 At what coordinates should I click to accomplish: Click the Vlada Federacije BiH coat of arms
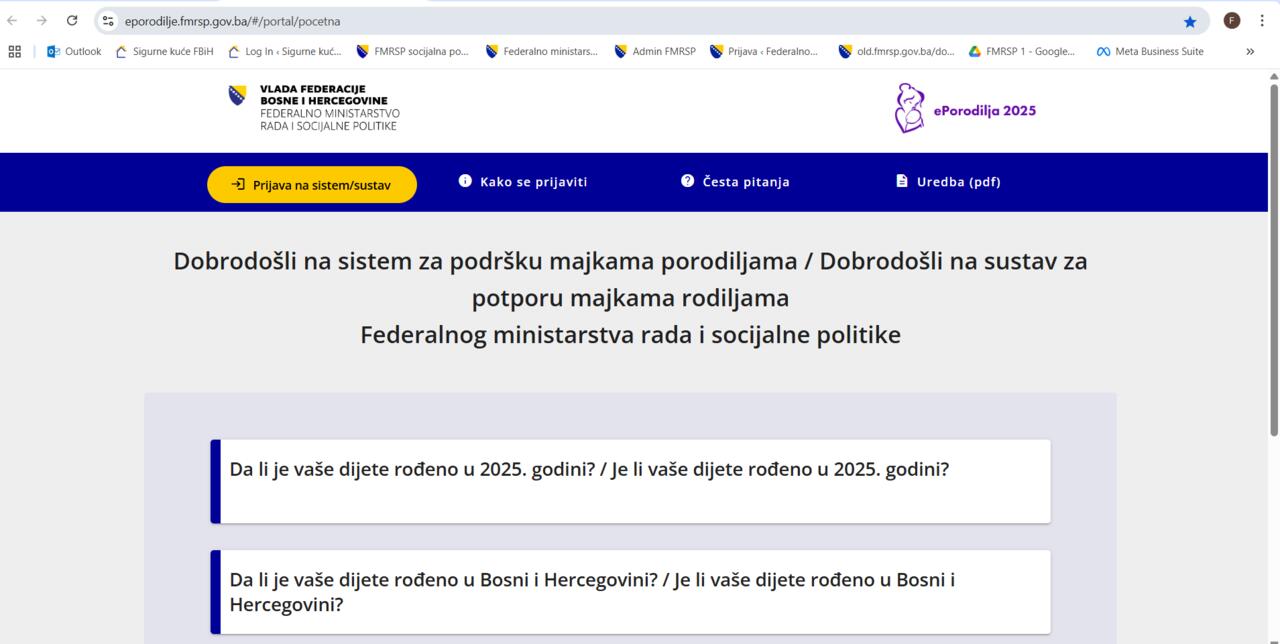pyautogui.click(x=237, y=96)
